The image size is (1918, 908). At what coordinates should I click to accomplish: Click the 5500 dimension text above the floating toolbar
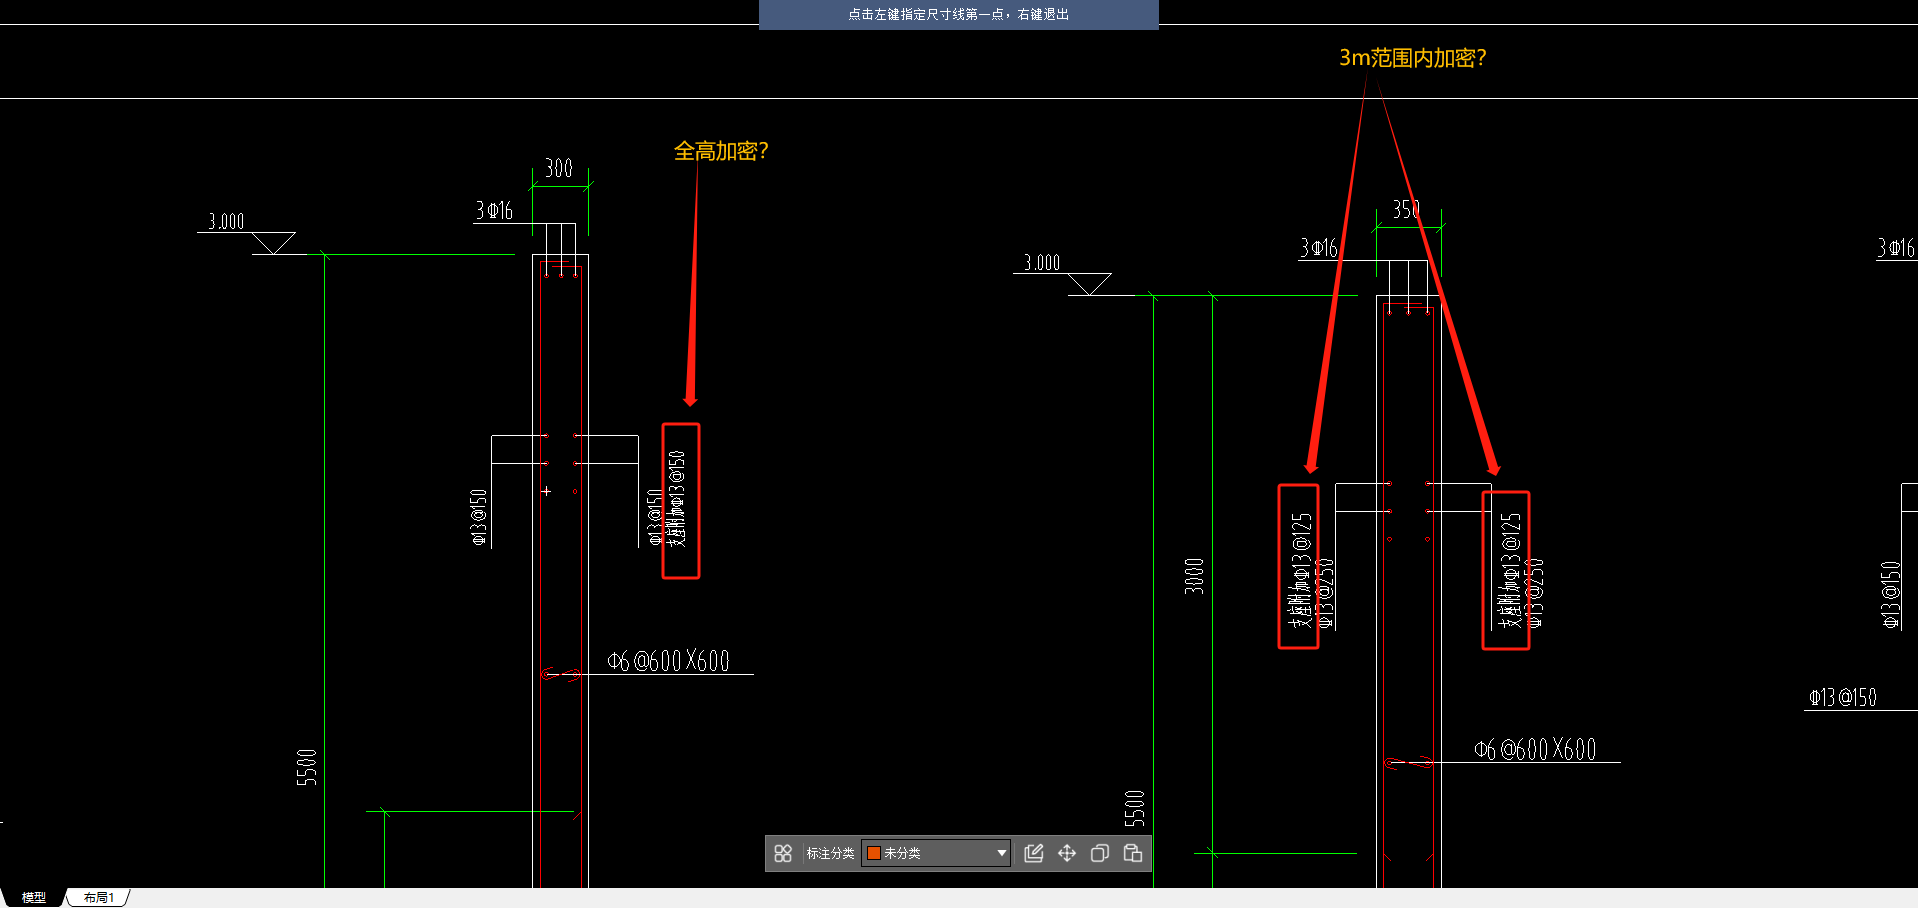pyautogui.click(x=1134, y=808)
